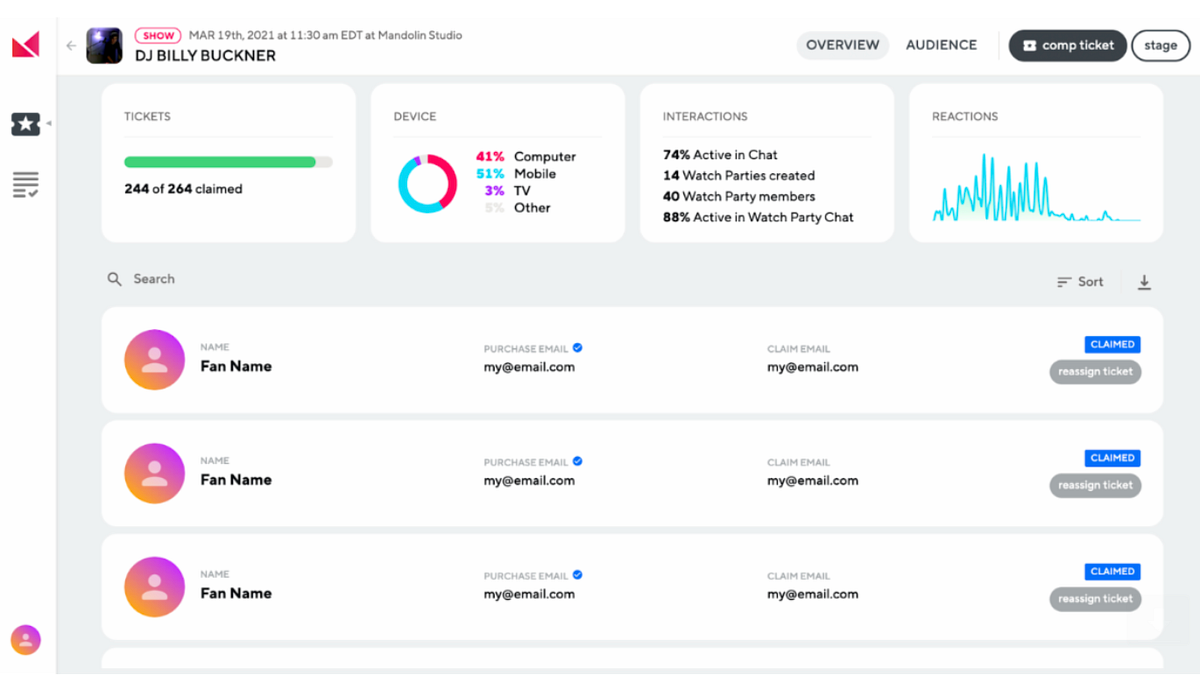This screenshot has width=1200, height=695.
Task: Click the first fan's avatar thumbnail
Action: [x=154, y=359]
